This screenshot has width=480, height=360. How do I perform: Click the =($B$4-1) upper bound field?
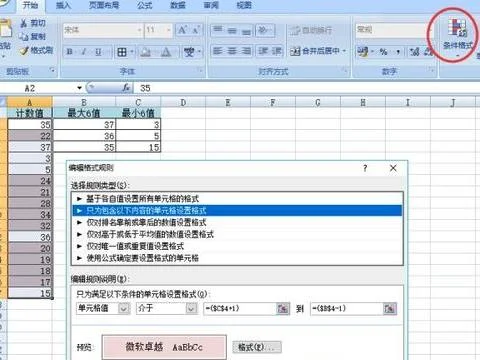[347, 308]
